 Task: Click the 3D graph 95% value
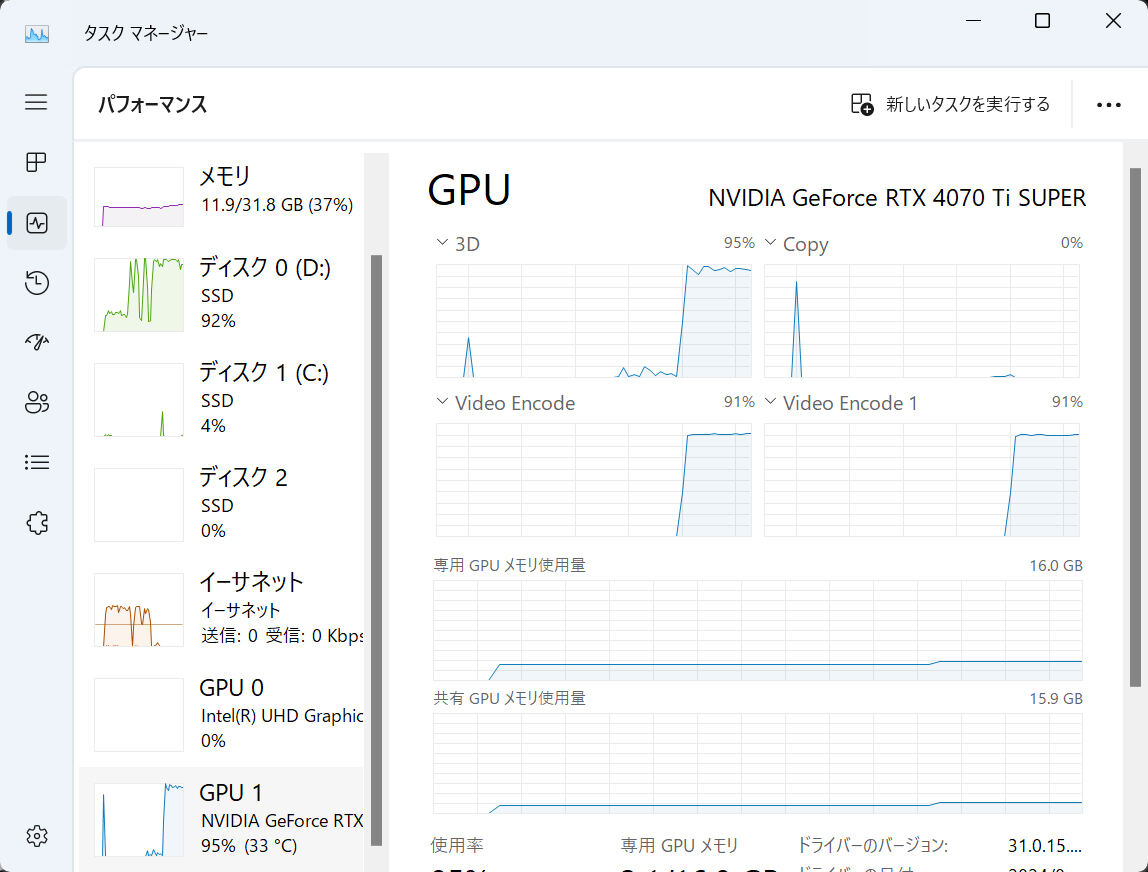739,242
